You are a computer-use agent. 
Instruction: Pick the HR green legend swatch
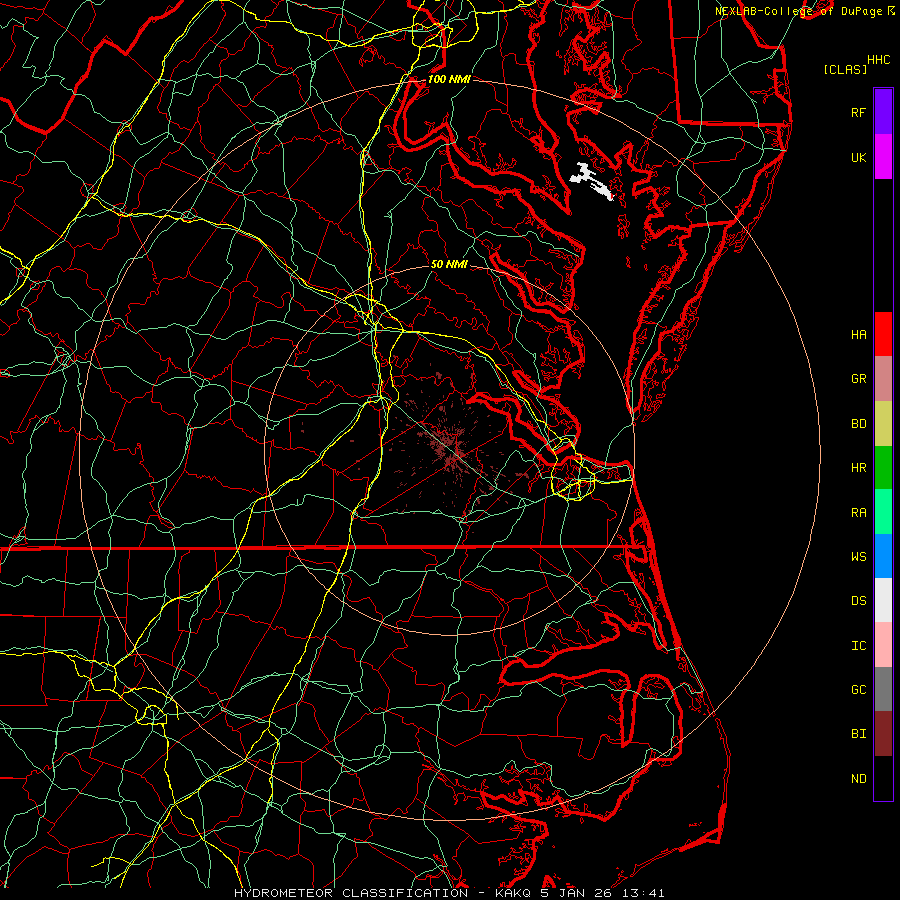coord(883,468)
